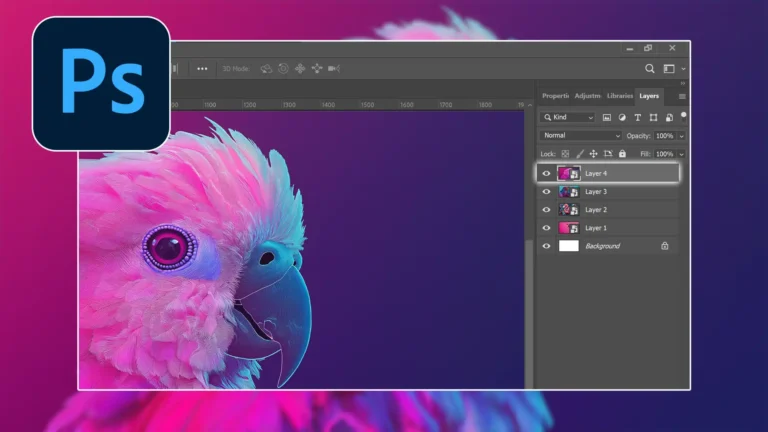Filter layers by shape layers icon

[653, 118]
